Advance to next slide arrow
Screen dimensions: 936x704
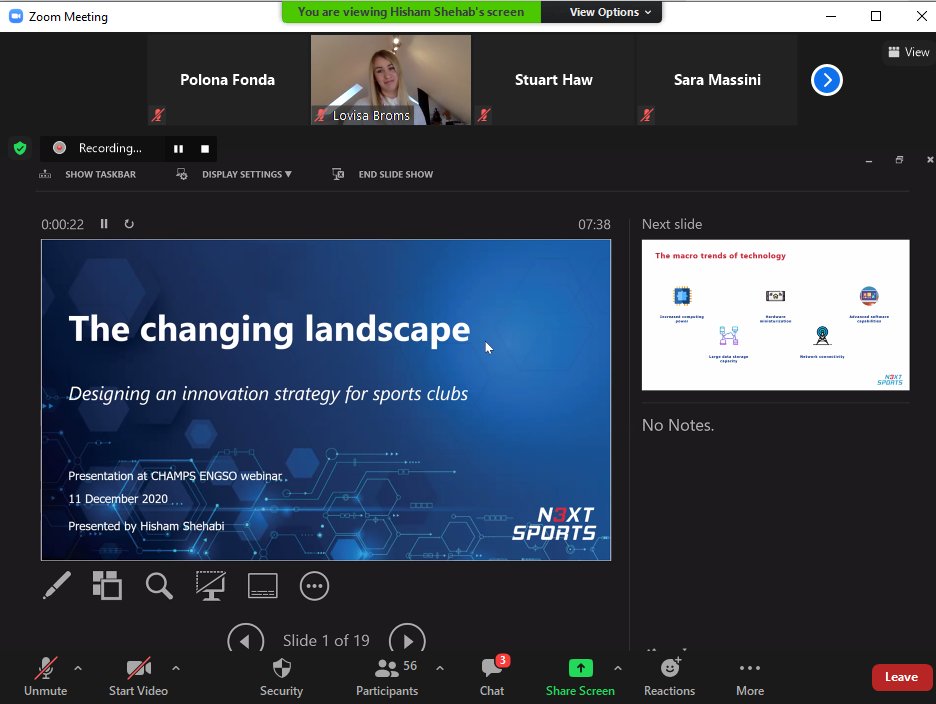[407, 640]
